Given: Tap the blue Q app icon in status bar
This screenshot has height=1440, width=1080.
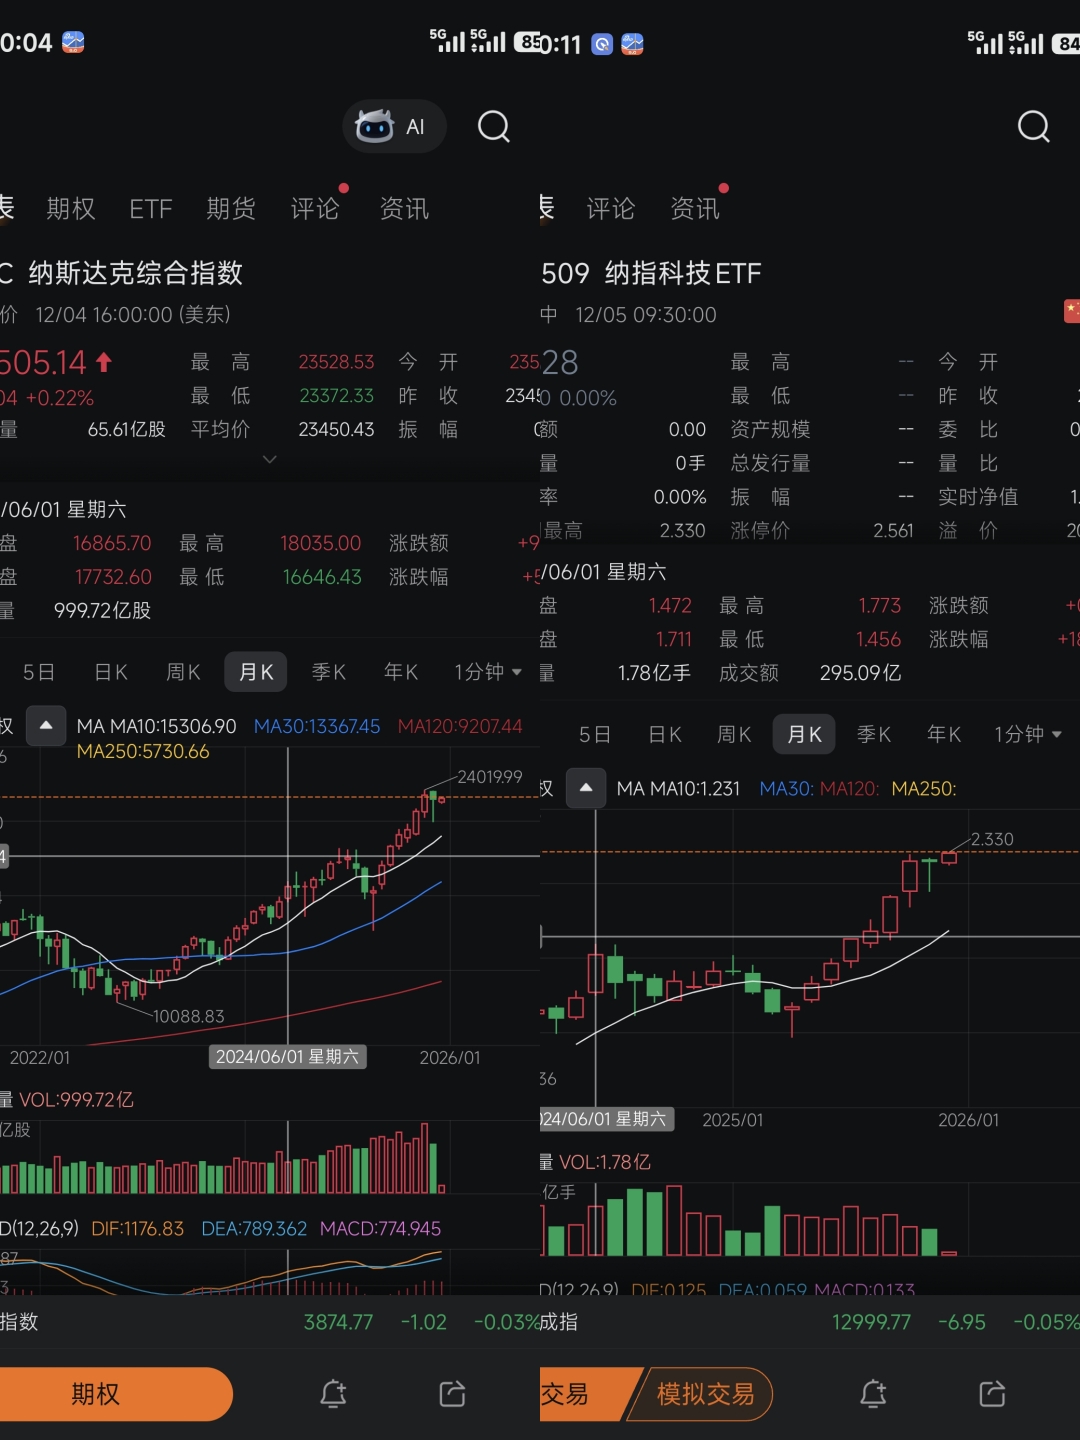Looking at the screenshot, I should tap(602, 44).
